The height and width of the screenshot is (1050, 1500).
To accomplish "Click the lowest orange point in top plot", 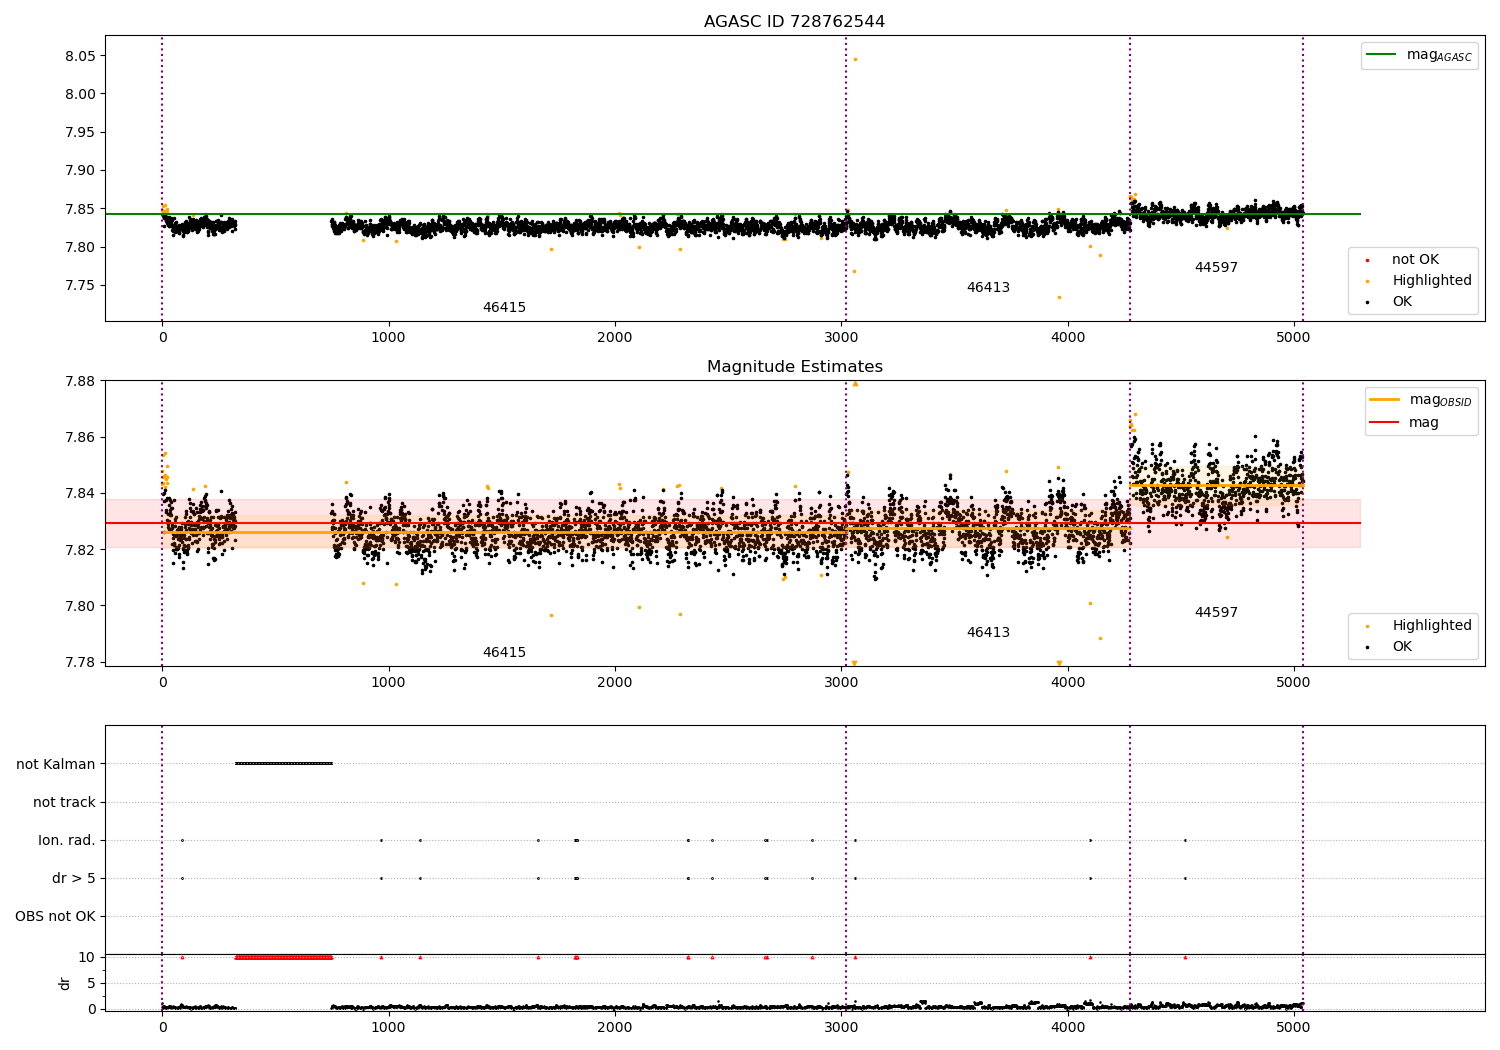I will click(1059, 297).
